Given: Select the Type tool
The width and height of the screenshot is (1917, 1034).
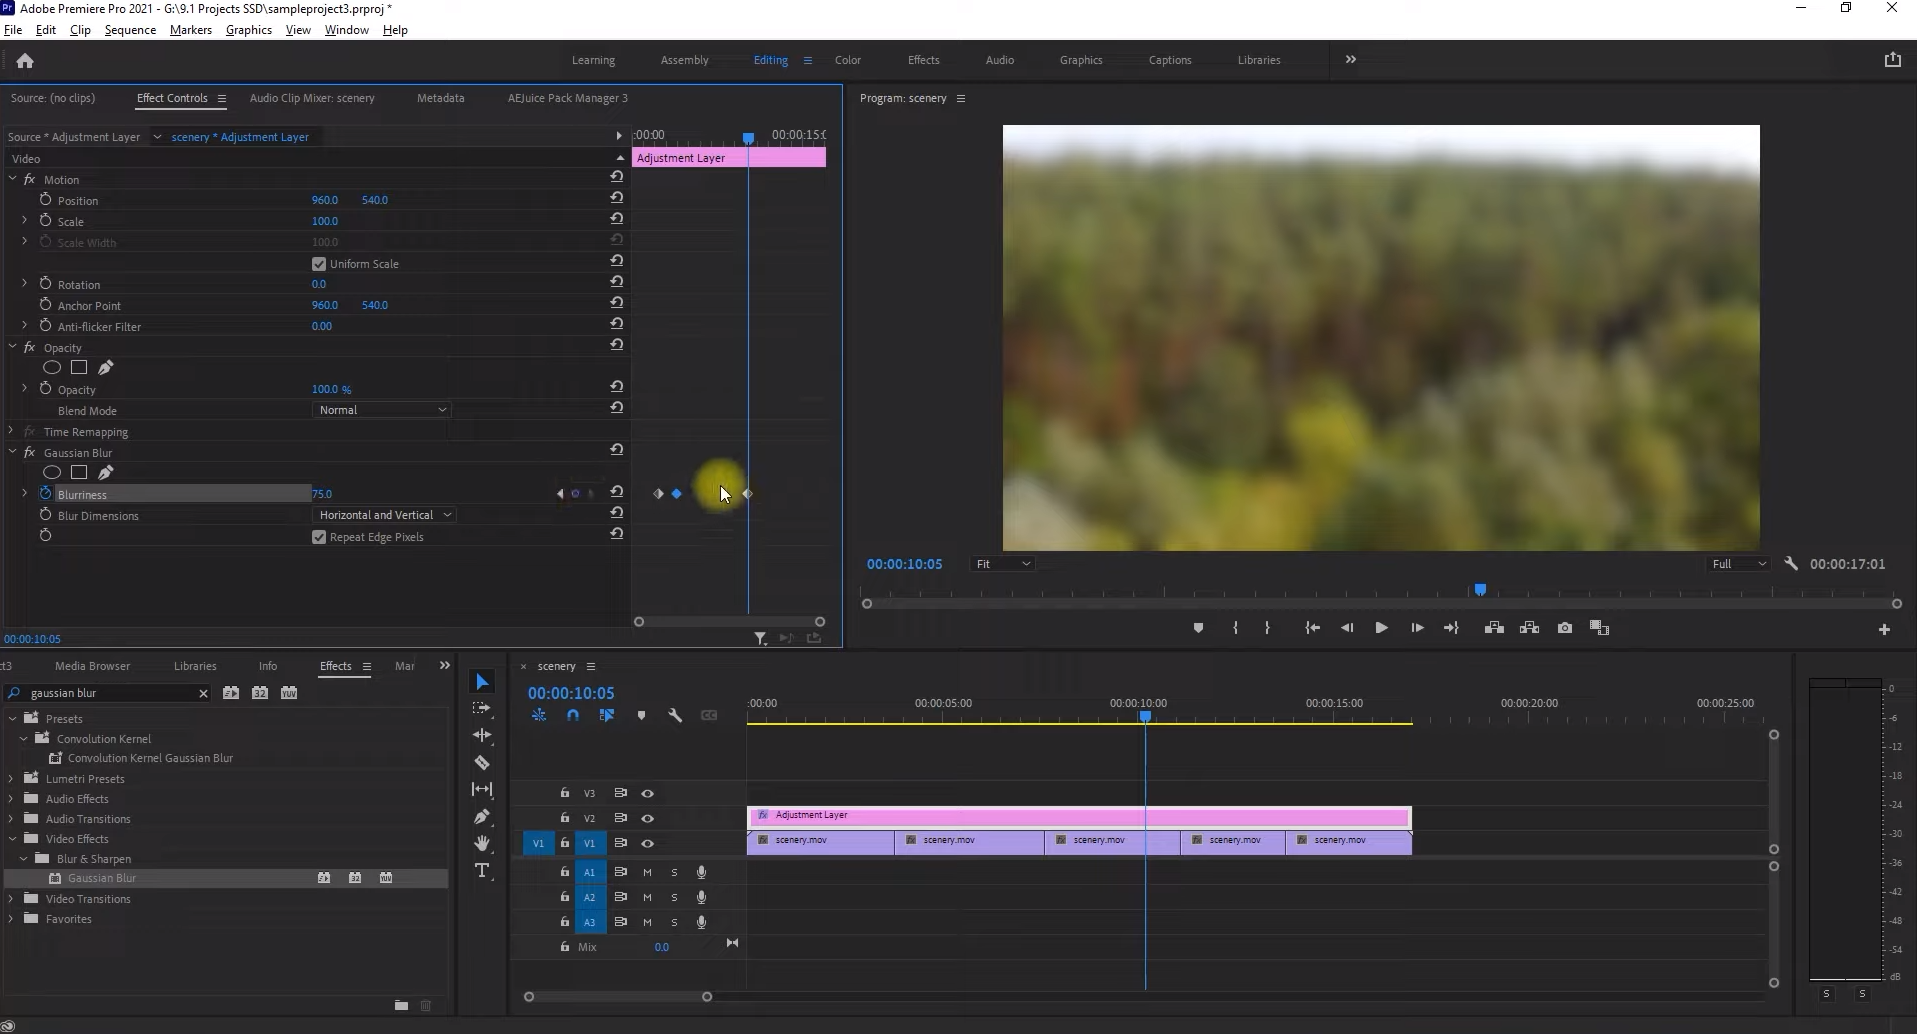Looking at the screenshot, I should (x=482, y=871).
